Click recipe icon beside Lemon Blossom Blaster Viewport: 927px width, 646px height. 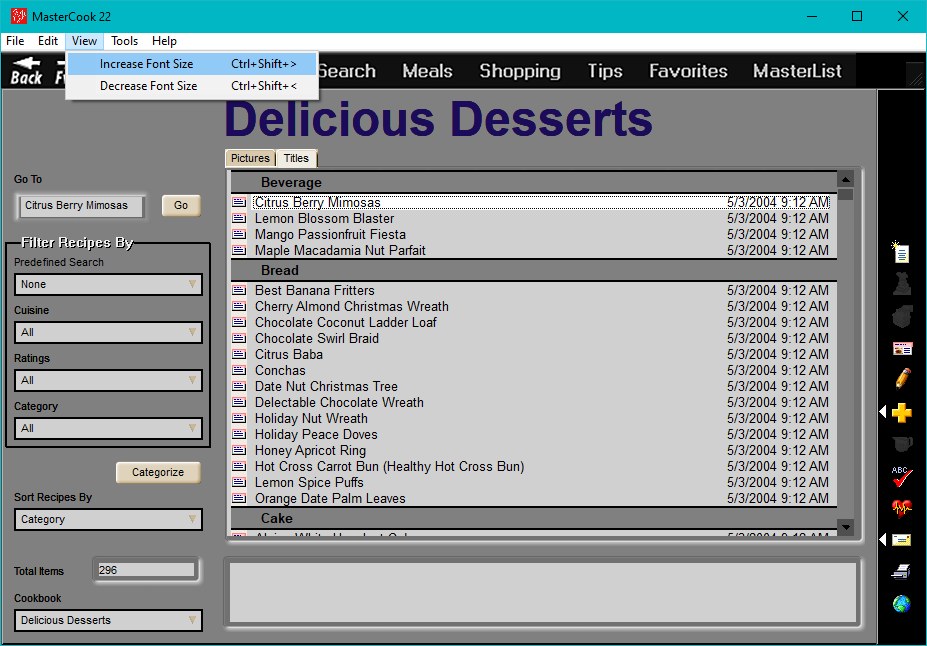(239, 219)
